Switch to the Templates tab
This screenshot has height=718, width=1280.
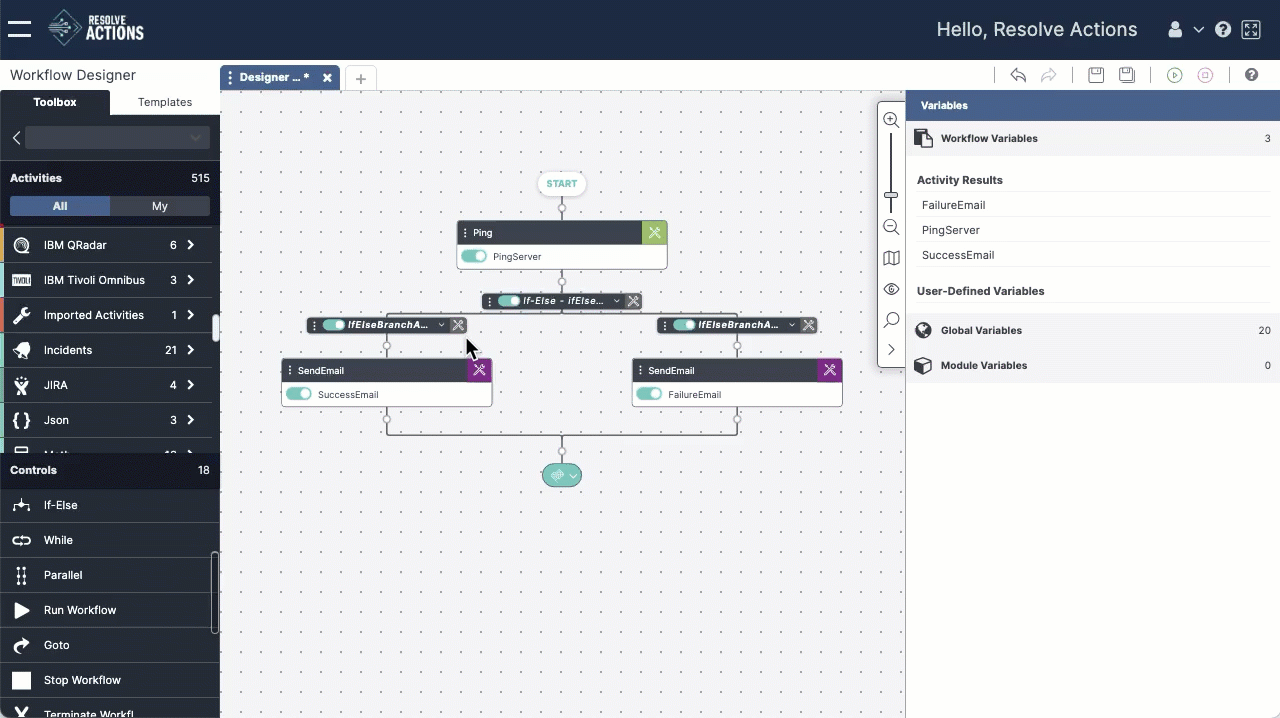click(x=165, y=102)
